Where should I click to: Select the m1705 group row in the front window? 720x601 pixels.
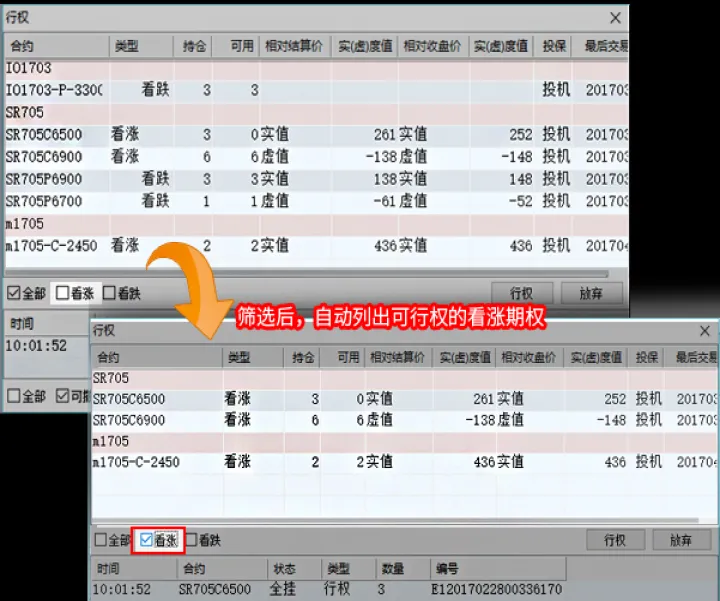coord(405,441)
